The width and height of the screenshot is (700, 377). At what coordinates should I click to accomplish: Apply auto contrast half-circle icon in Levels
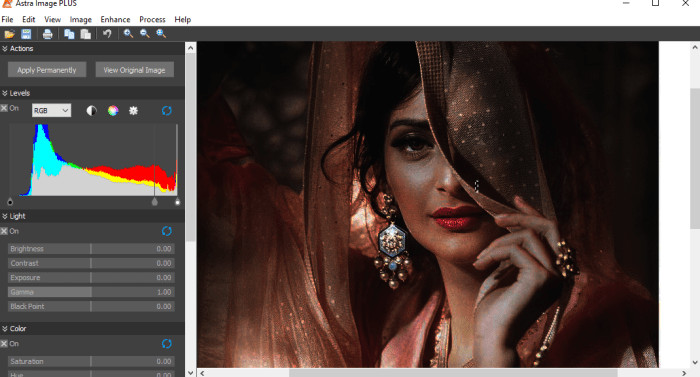point(92,111)
